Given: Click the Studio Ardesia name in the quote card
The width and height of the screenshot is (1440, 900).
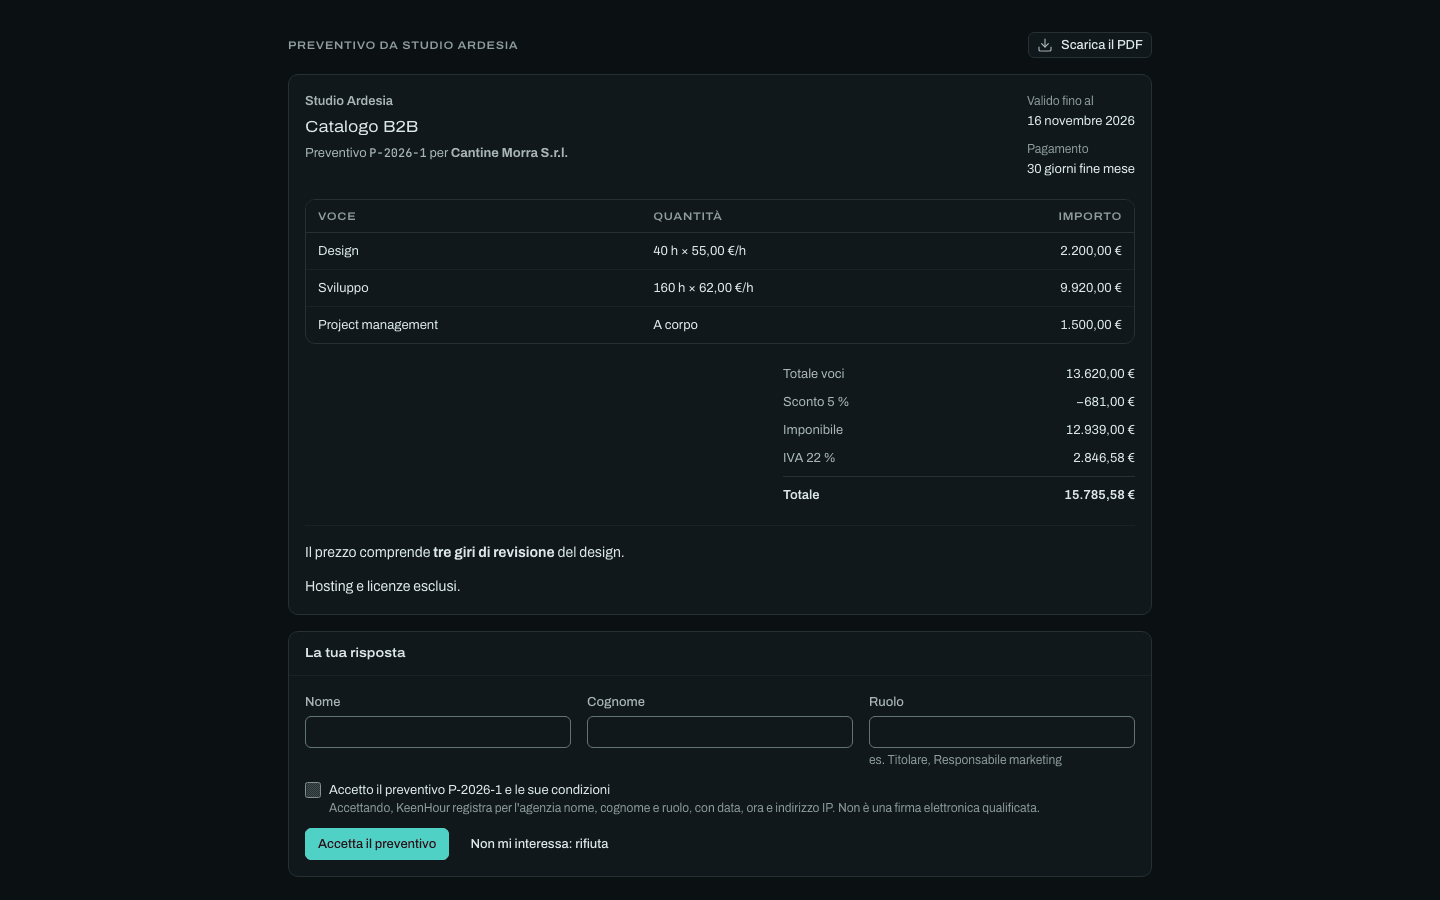Looking at the screenshot, I should click(349, 101).
